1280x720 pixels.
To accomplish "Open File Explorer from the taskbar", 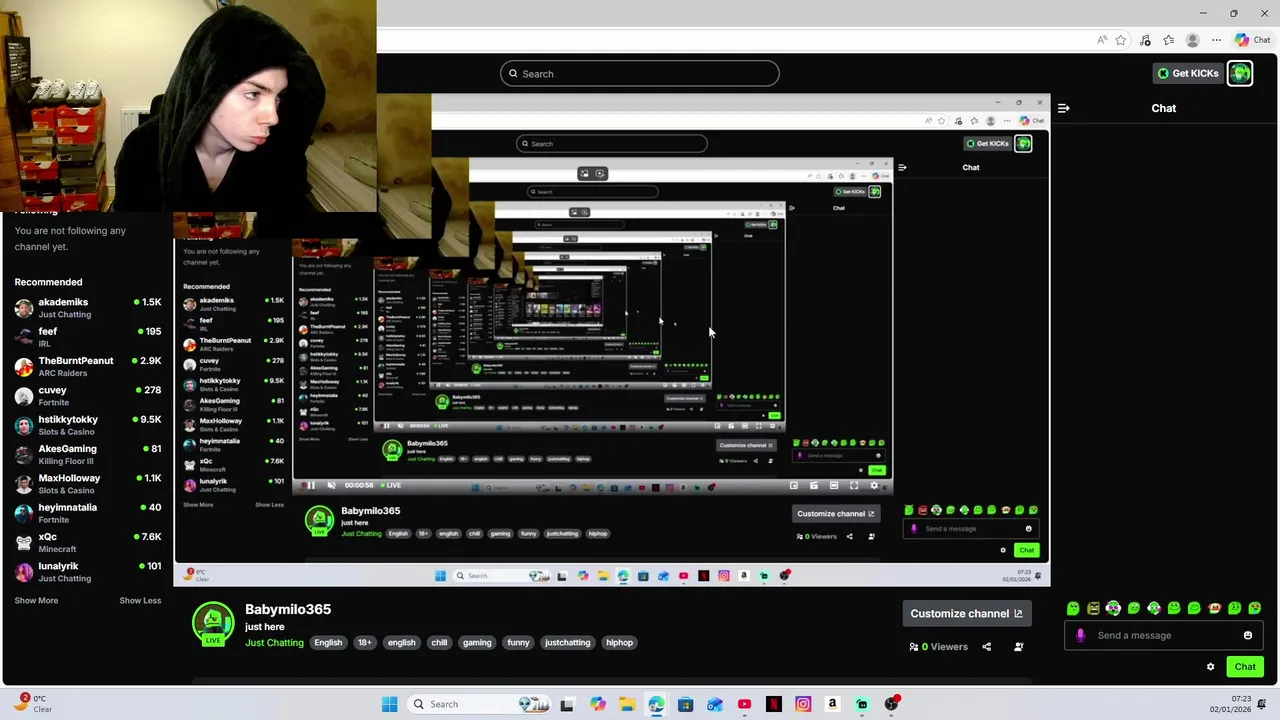I will [627, 704].
